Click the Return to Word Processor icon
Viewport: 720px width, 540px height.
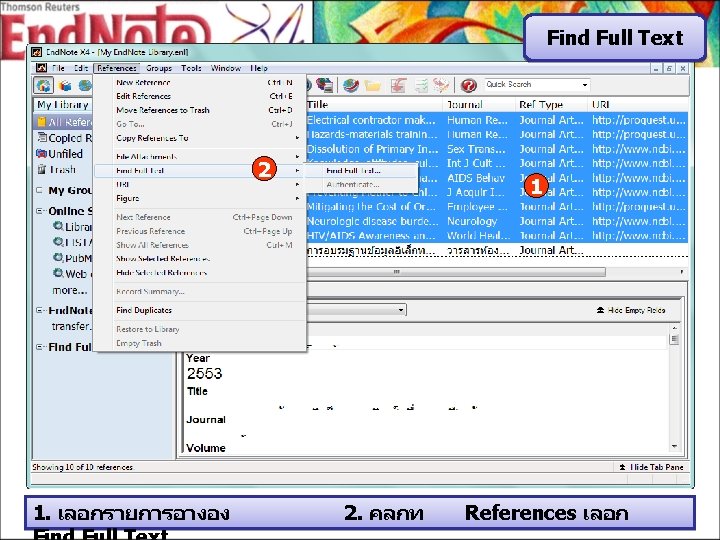coord(441,85)
